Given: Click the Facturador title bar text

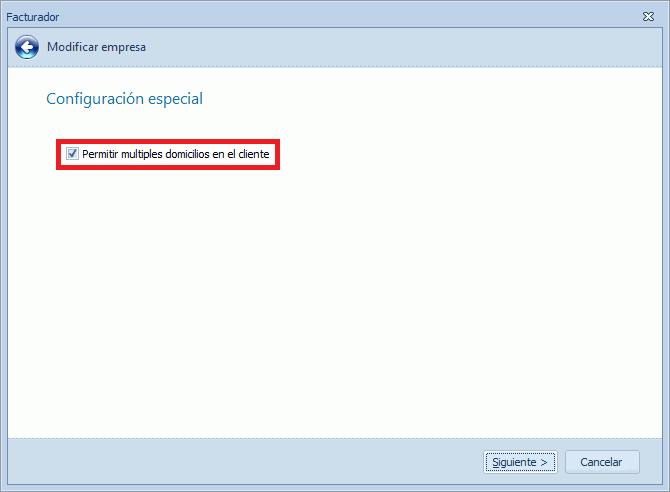Looking at the screenshot, I should [x=32, y=17].
